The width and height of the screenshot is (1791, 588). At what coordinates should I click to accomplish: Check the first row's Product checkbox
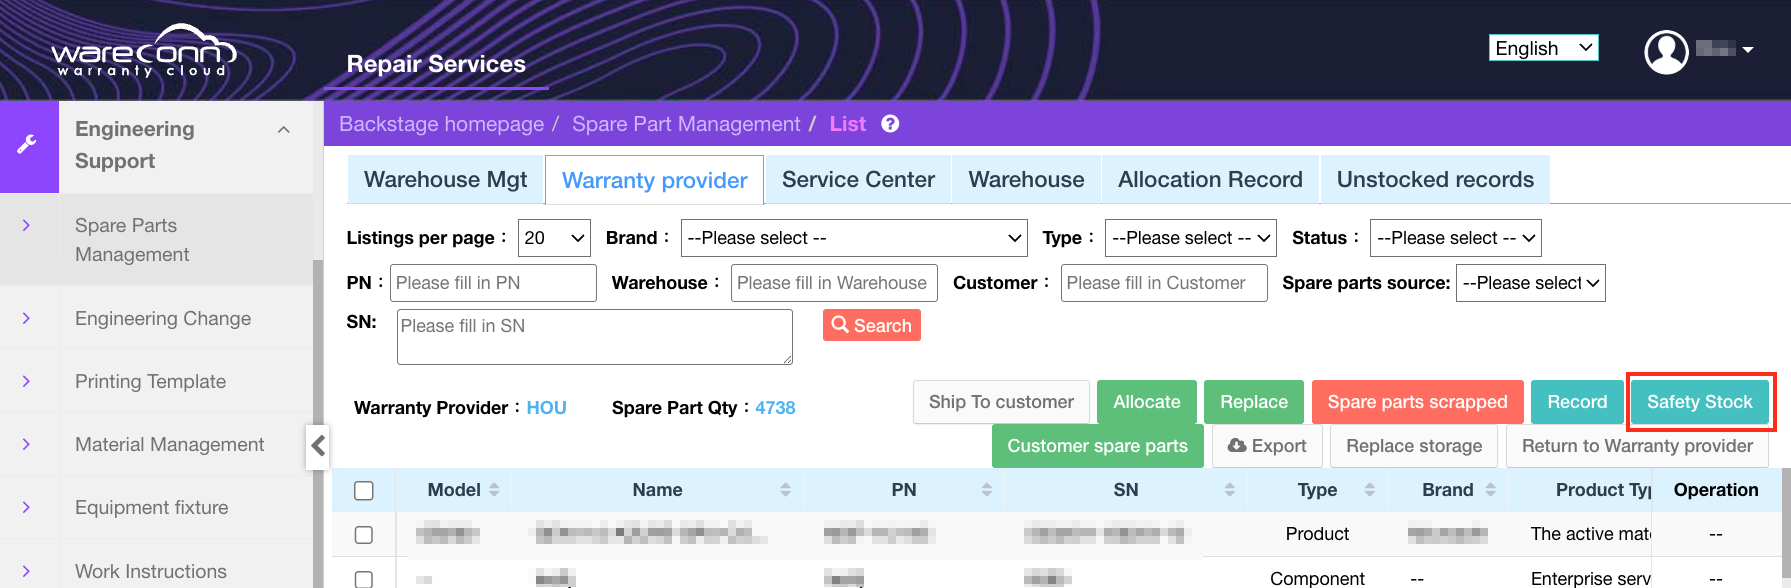point(364,535)
